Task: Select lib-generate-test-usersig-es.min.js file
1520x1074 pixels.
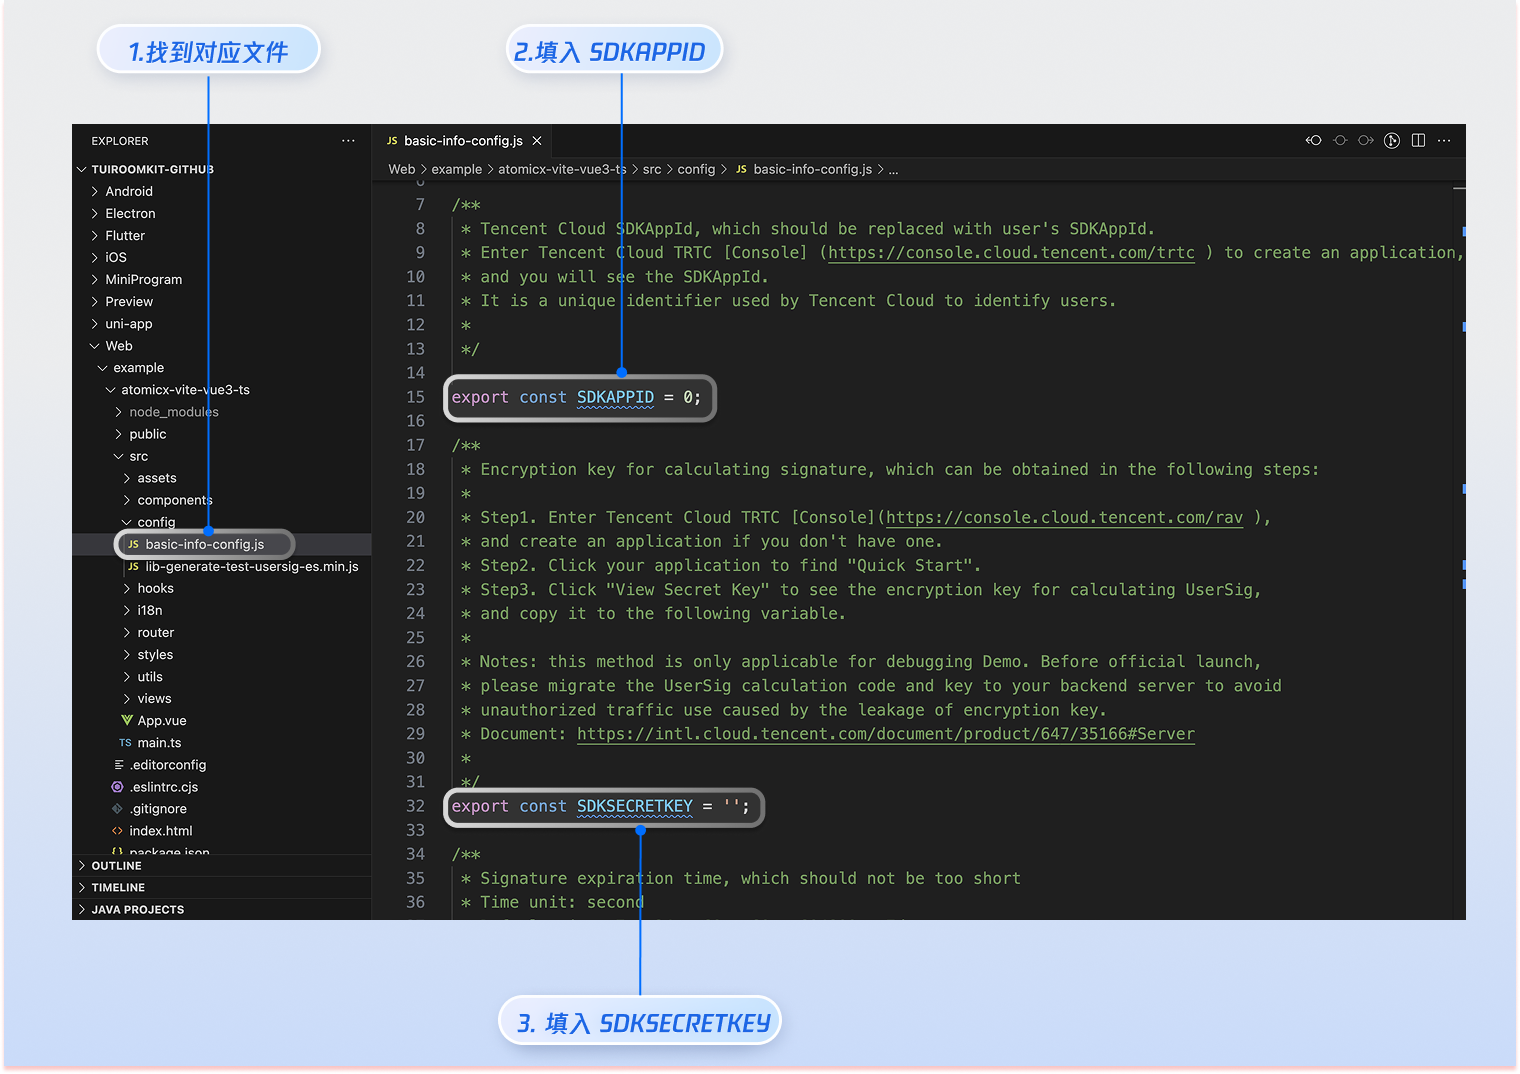Action: pyautogui.click(x=251, y=567)
